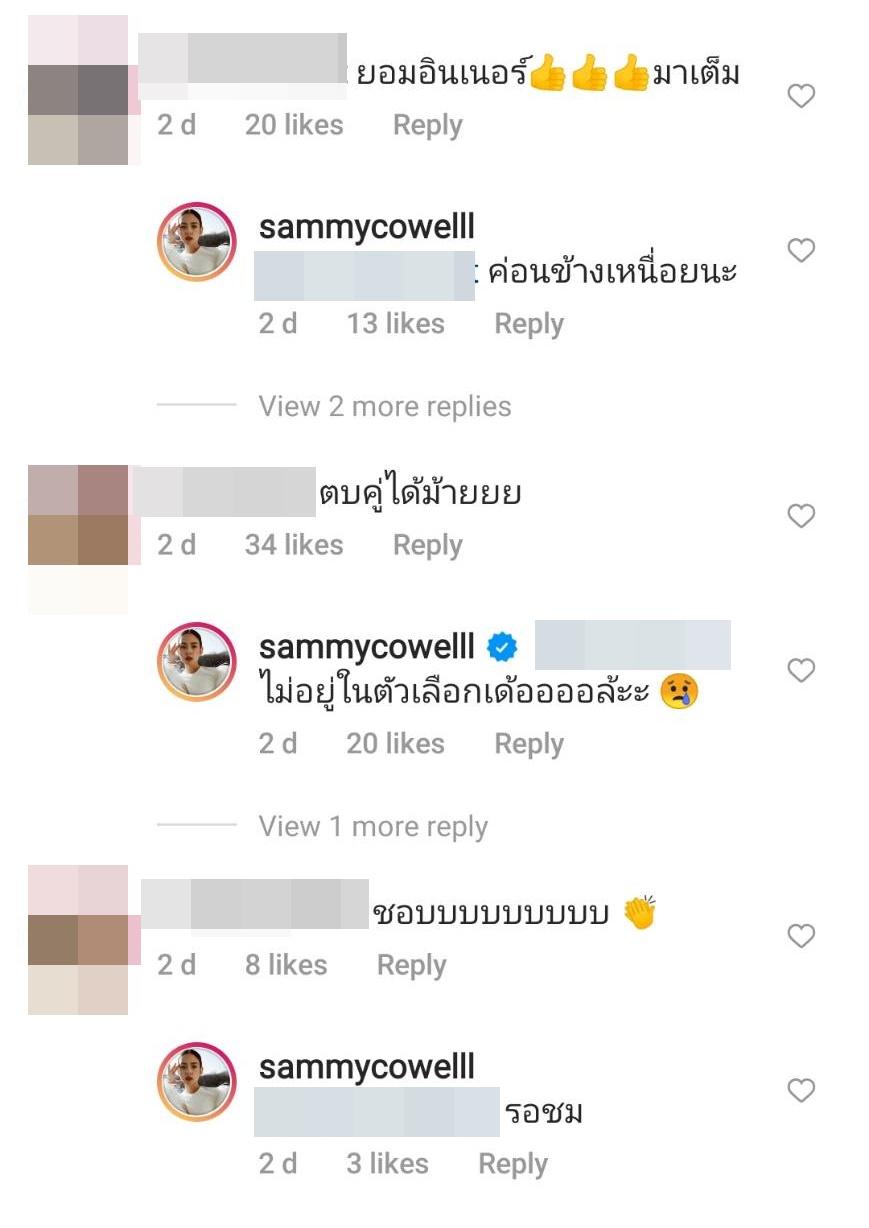Viewport: 869px width, 1228px height.
Task: Tap heart on the comment with 8 likes
Action: click(801, 936)
